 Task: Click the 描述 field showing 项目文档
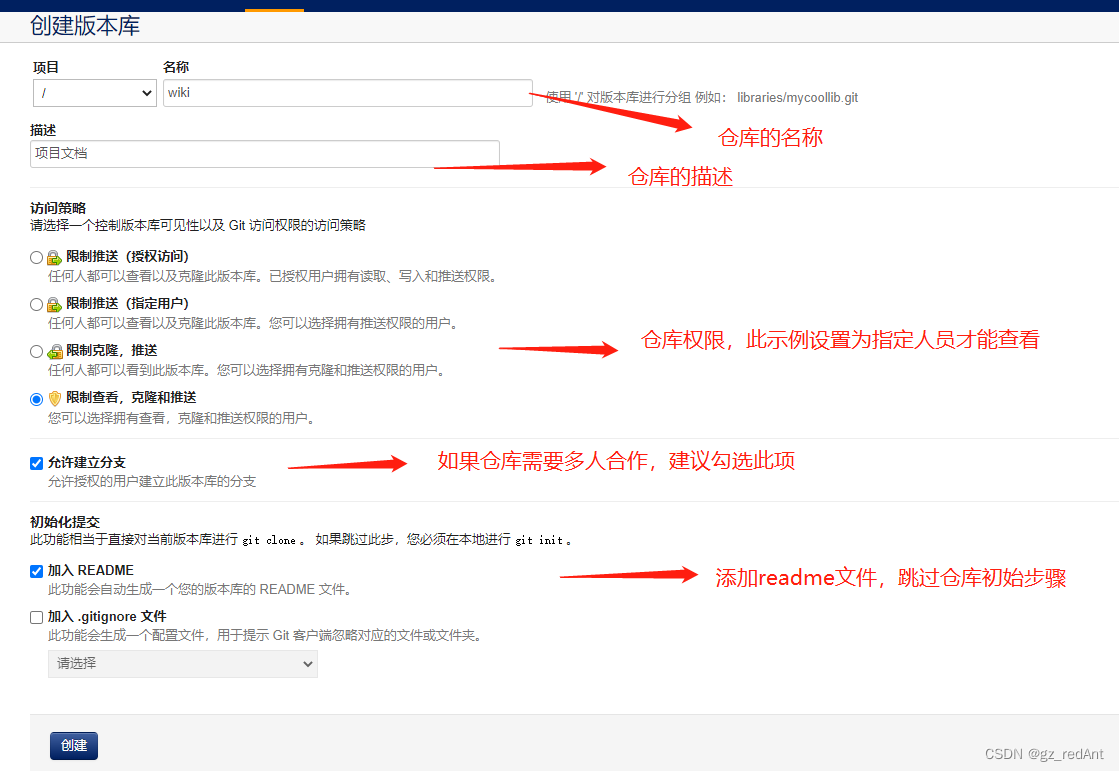(265, 153)
